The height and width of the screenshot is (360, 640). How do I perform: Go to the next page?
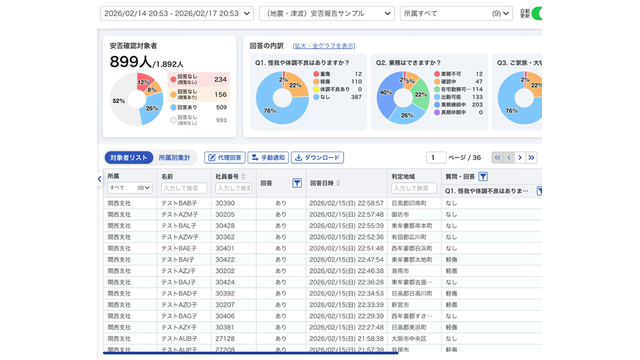[520, 158]
